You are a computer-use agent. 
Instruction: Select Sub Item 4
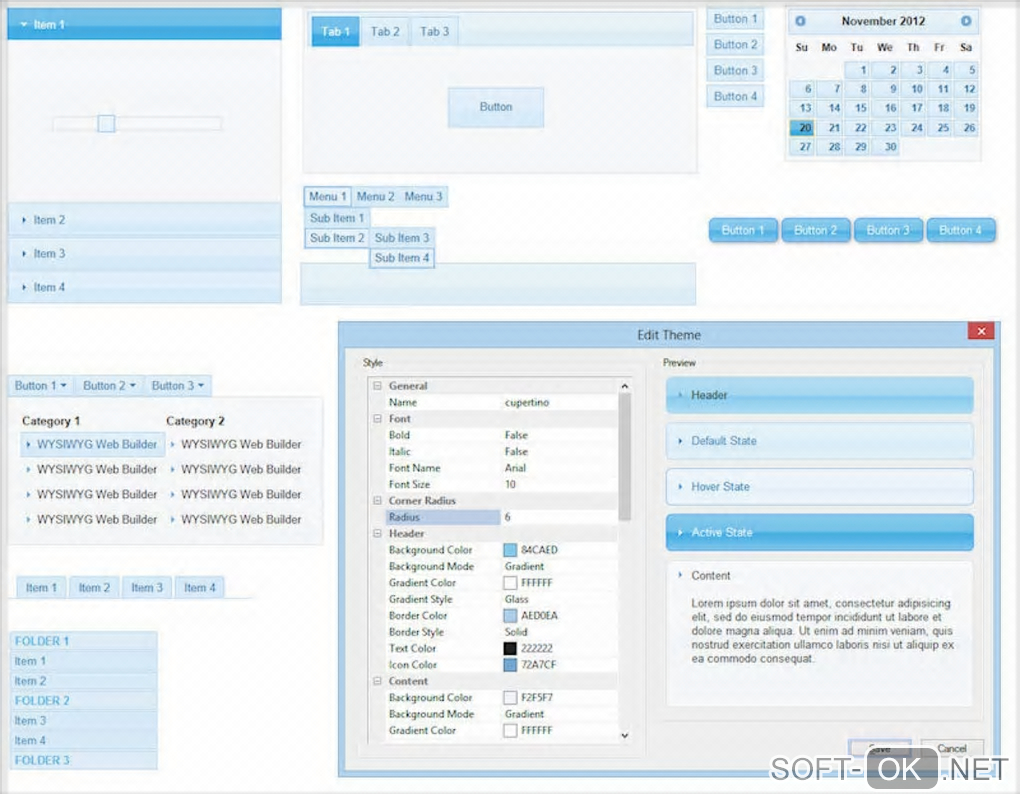point(402,258)
